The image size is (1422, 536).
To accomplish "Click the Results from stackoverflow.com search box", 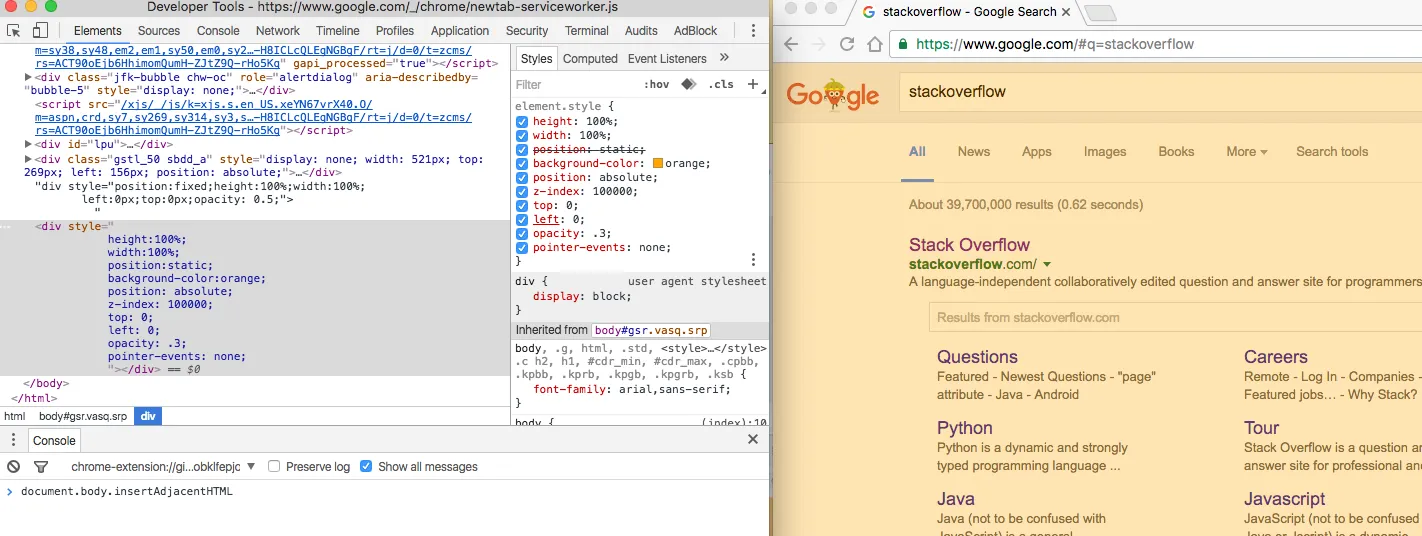I will coord(1175,318).
